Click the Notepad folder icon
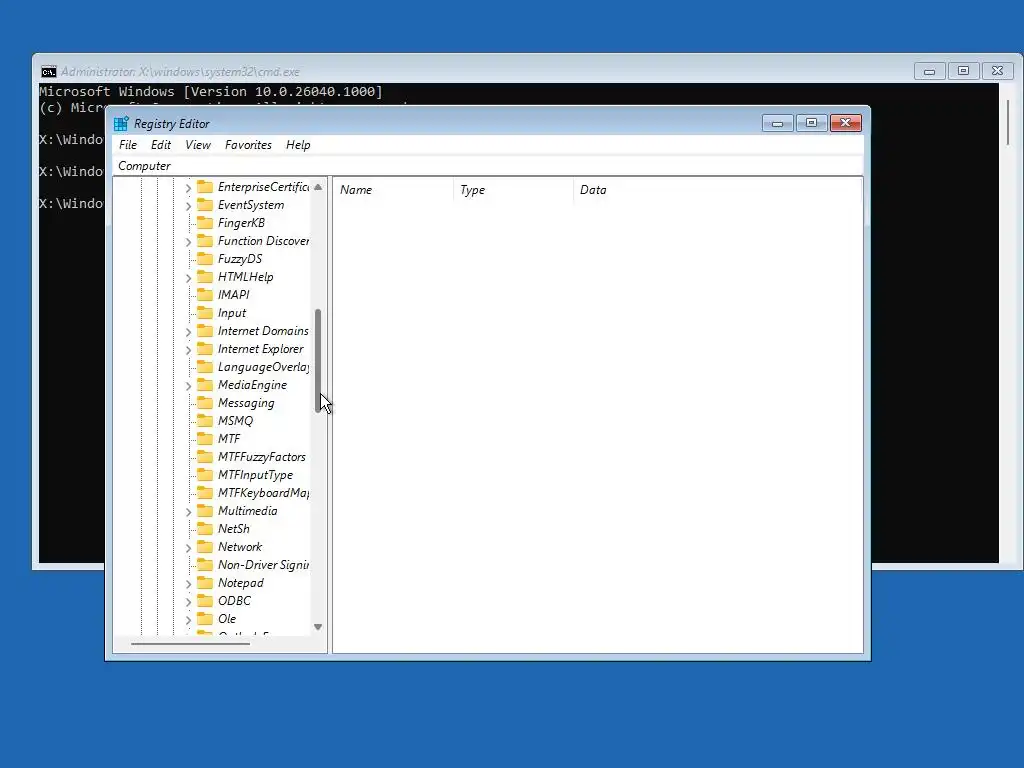The image size is (1024, 768). 205,583
